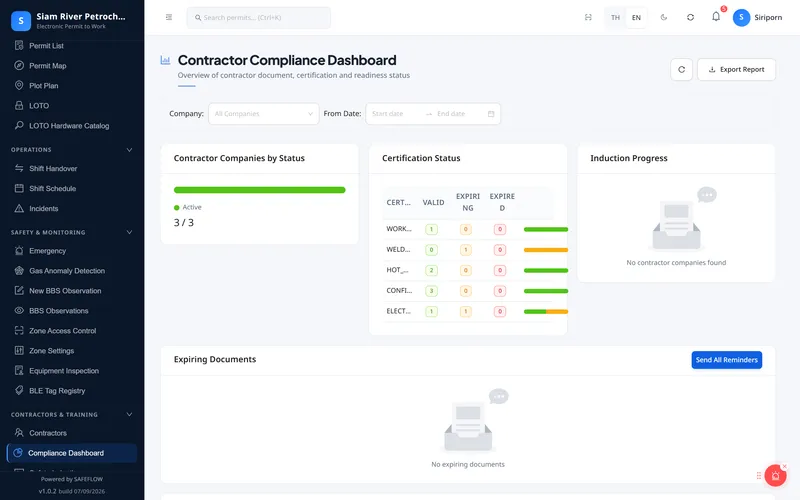Click the green Active companies progress bar

pyautogui.click(x=259, y=190)
